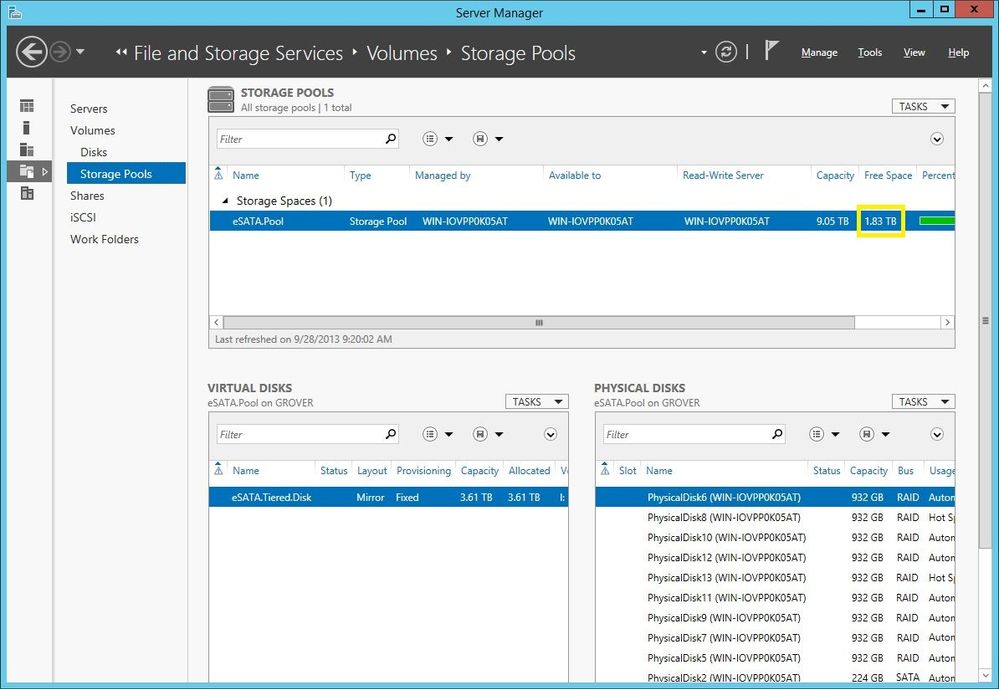The height and width of the screenshot is (689, 999).
Task: Open the Physical Disks TASKS dropdown
Action: tap(923, 402)
